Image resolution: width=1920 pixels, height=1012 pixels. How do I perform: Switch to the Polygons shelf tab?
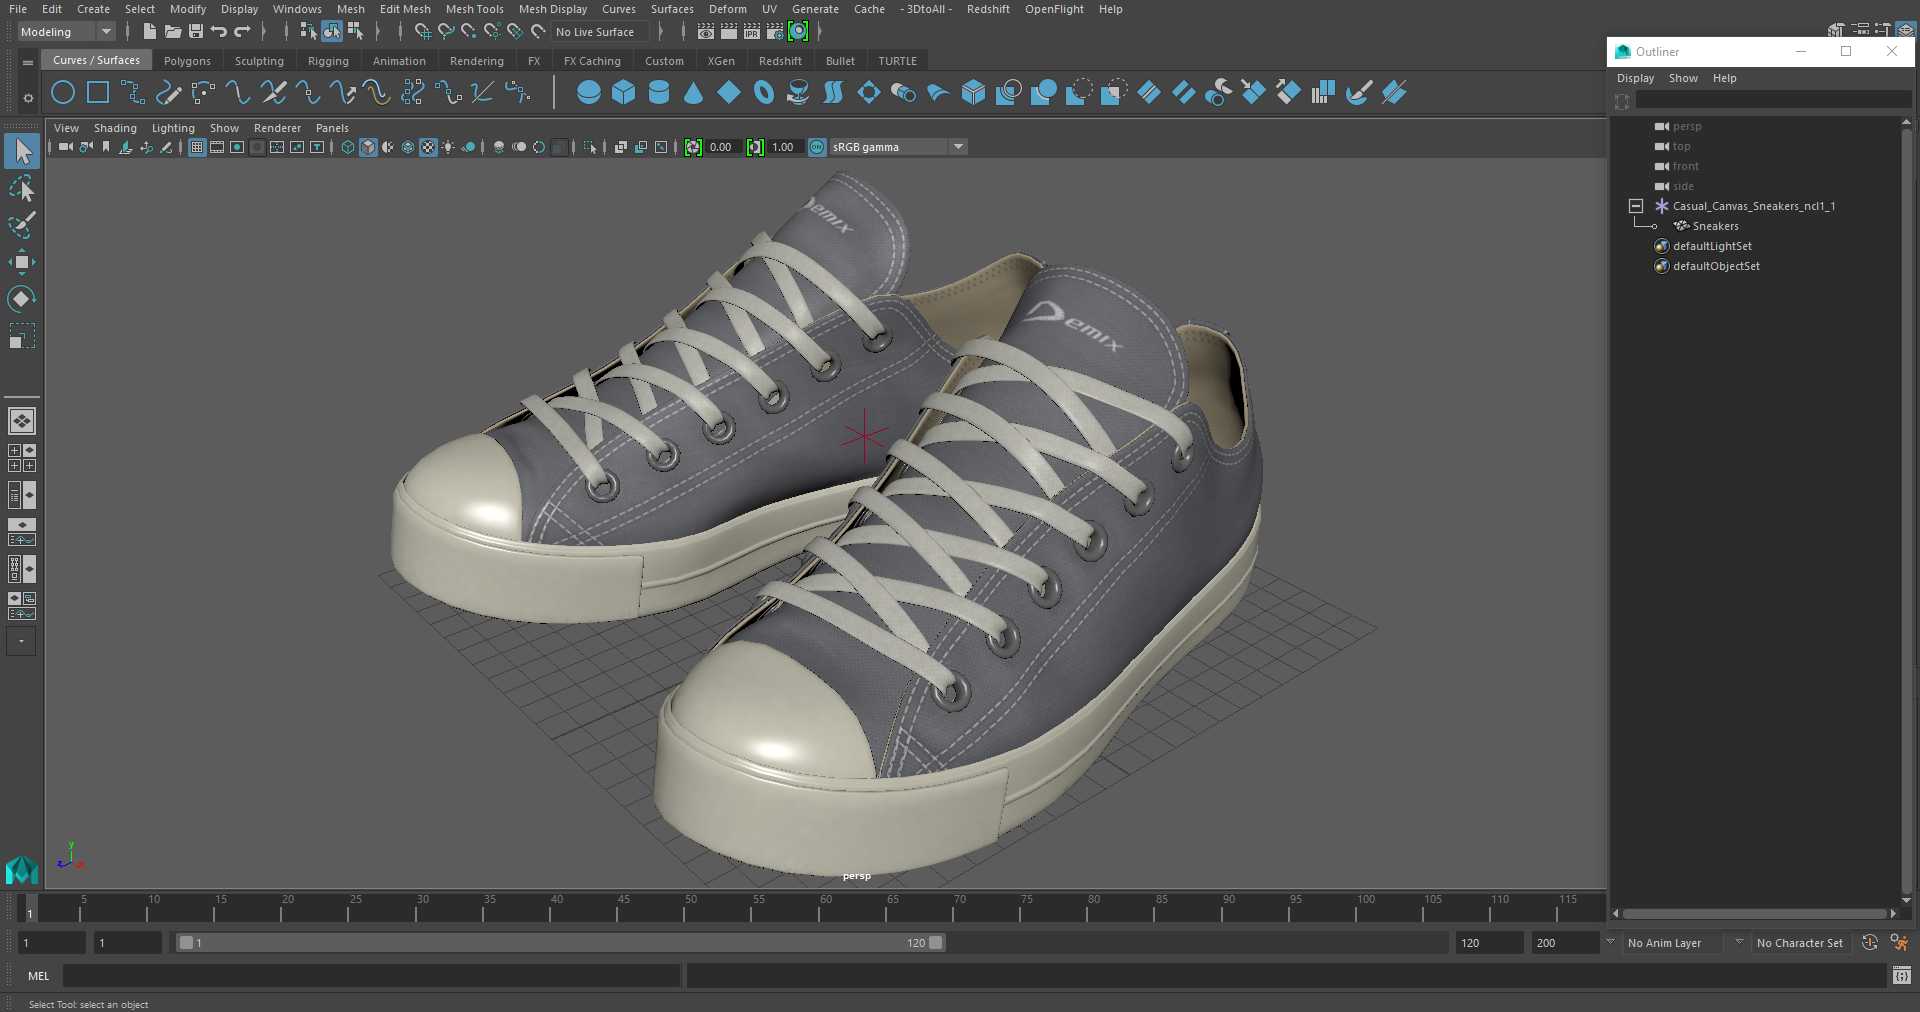[187, 61]
